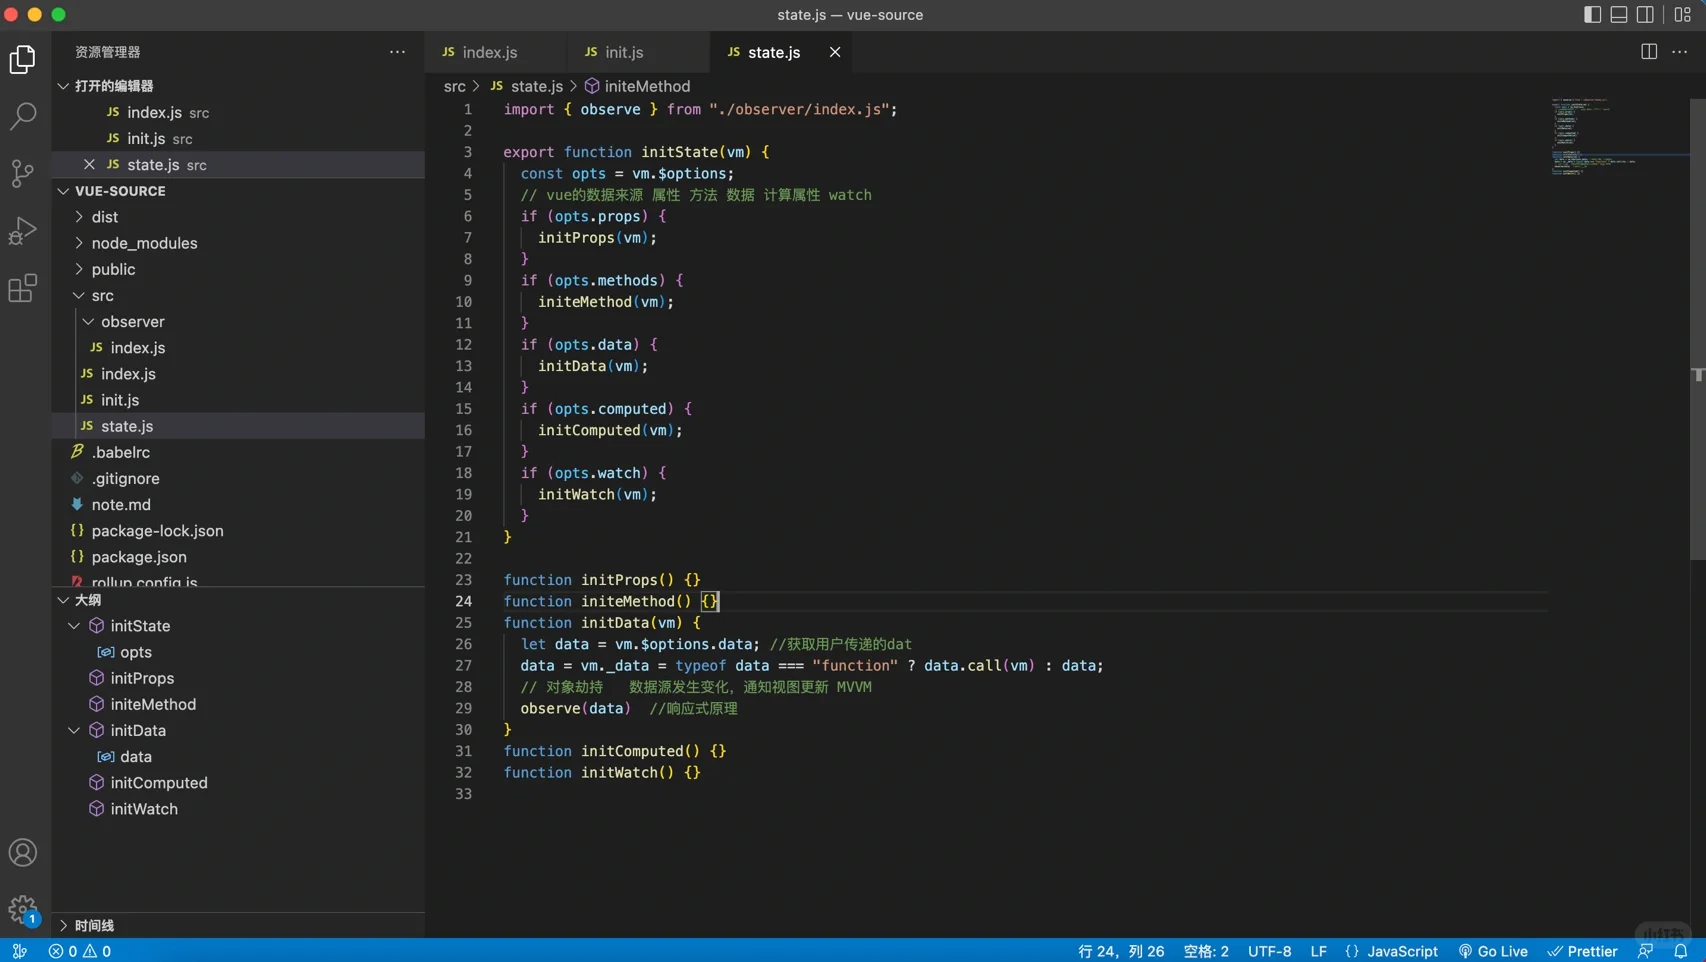Change the JavaScript language mode
Viewport: 1706px width, 962px height.
[x=1401, y=951]
